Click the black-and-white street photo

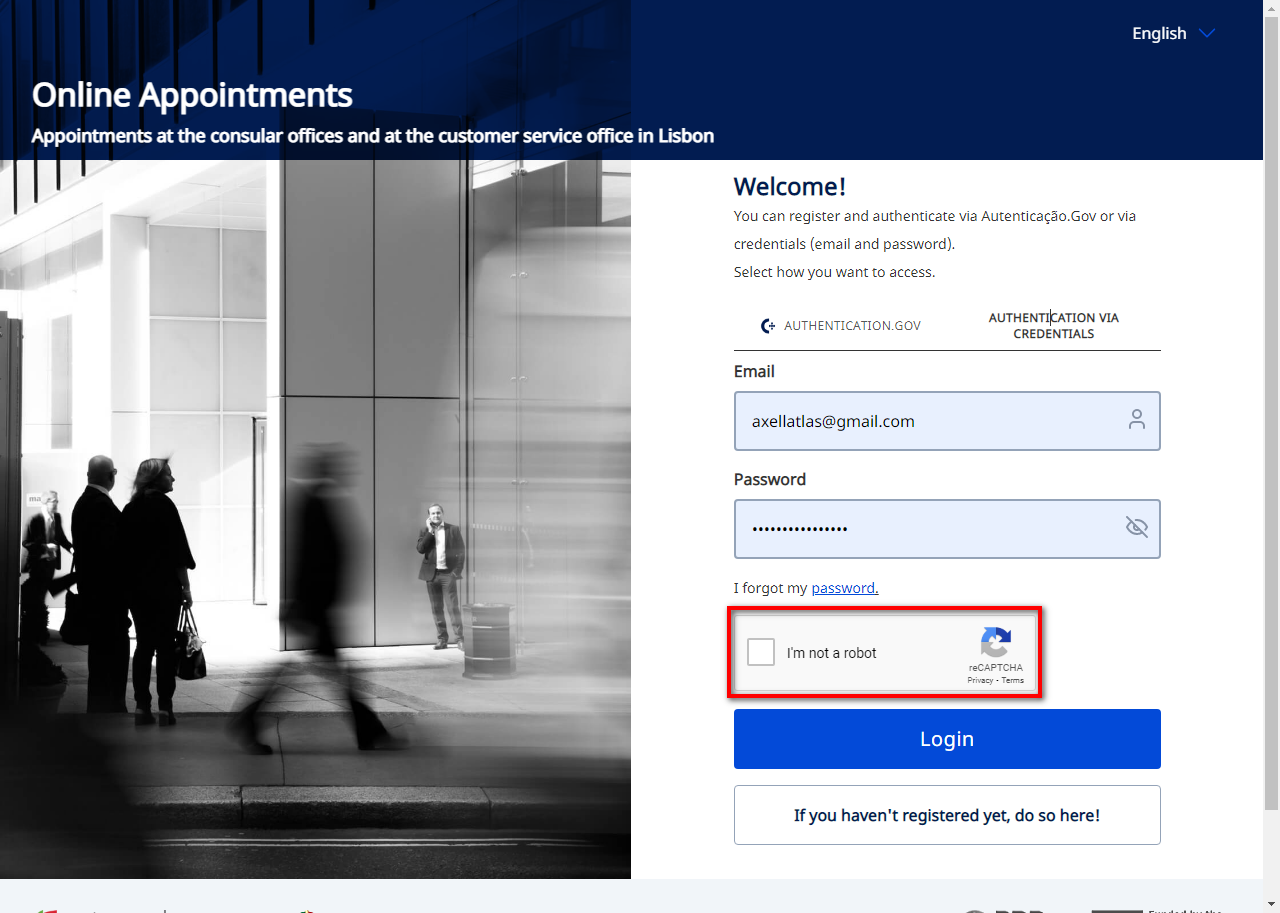(x=315, y=520)
